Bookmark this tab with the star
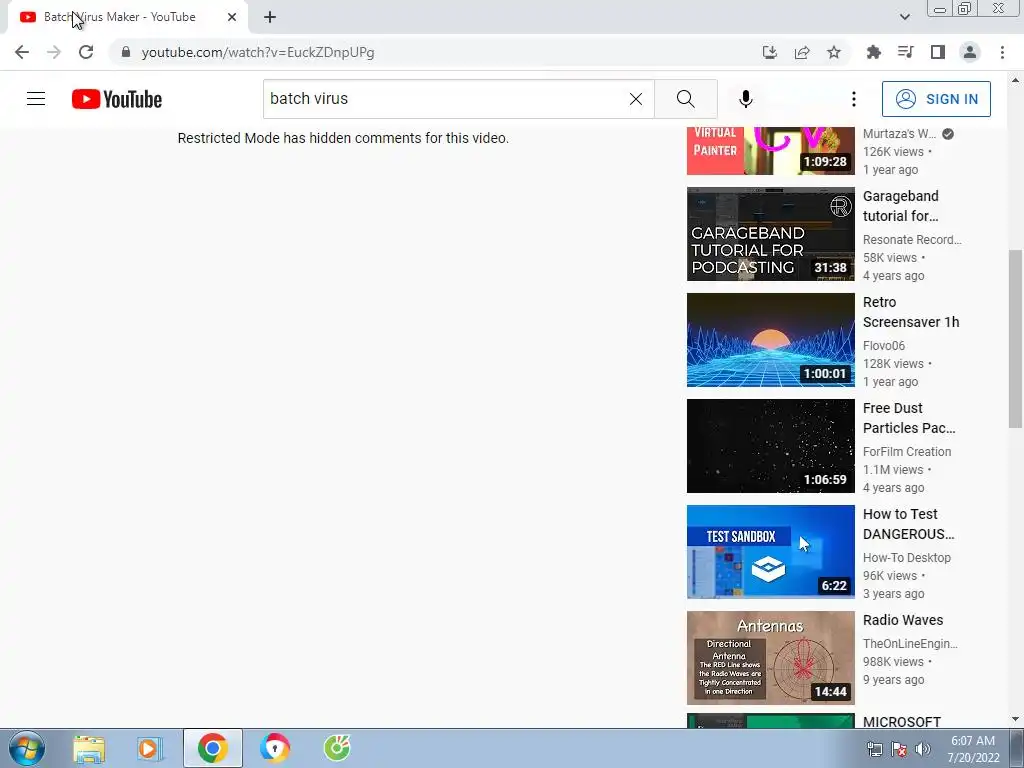The width and height of the screenshot is (1024, 768). (x=834, y=52)
